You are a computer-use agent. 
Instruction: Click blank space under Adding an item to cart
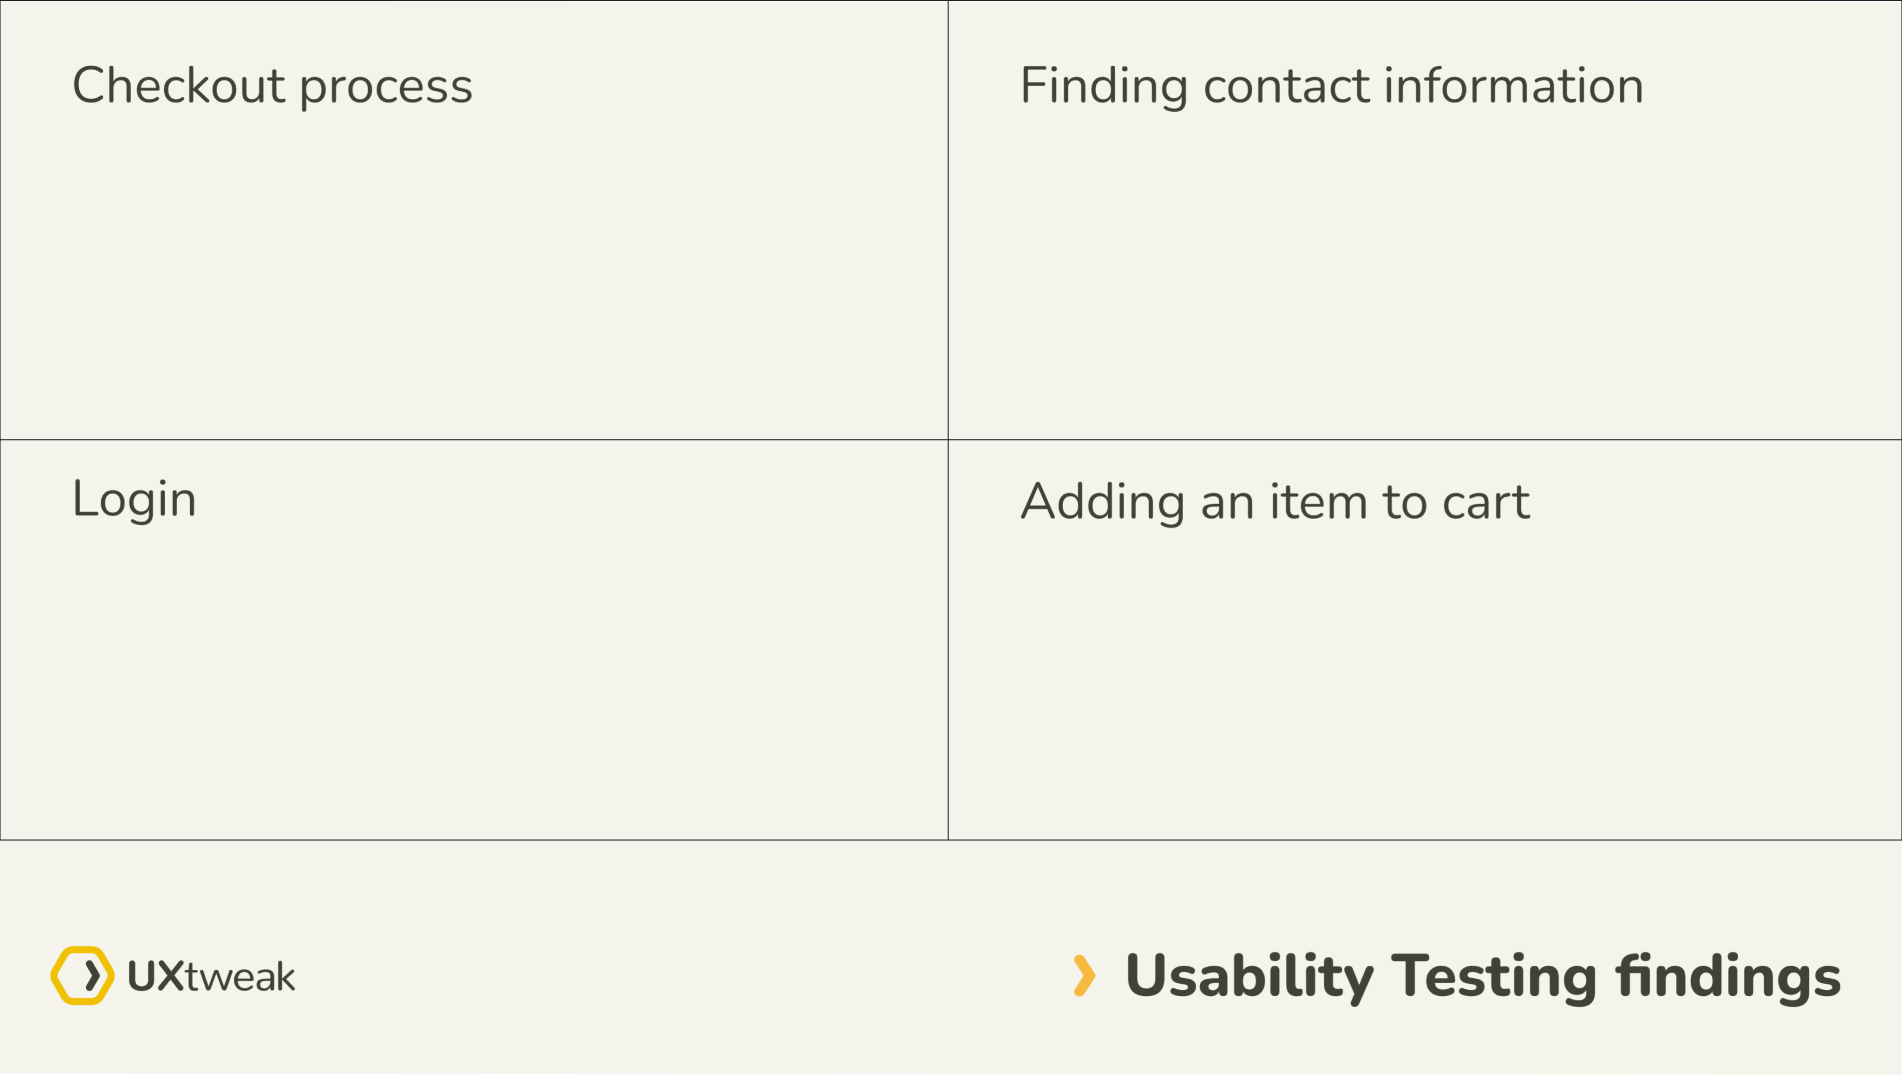click(1424, 685)
